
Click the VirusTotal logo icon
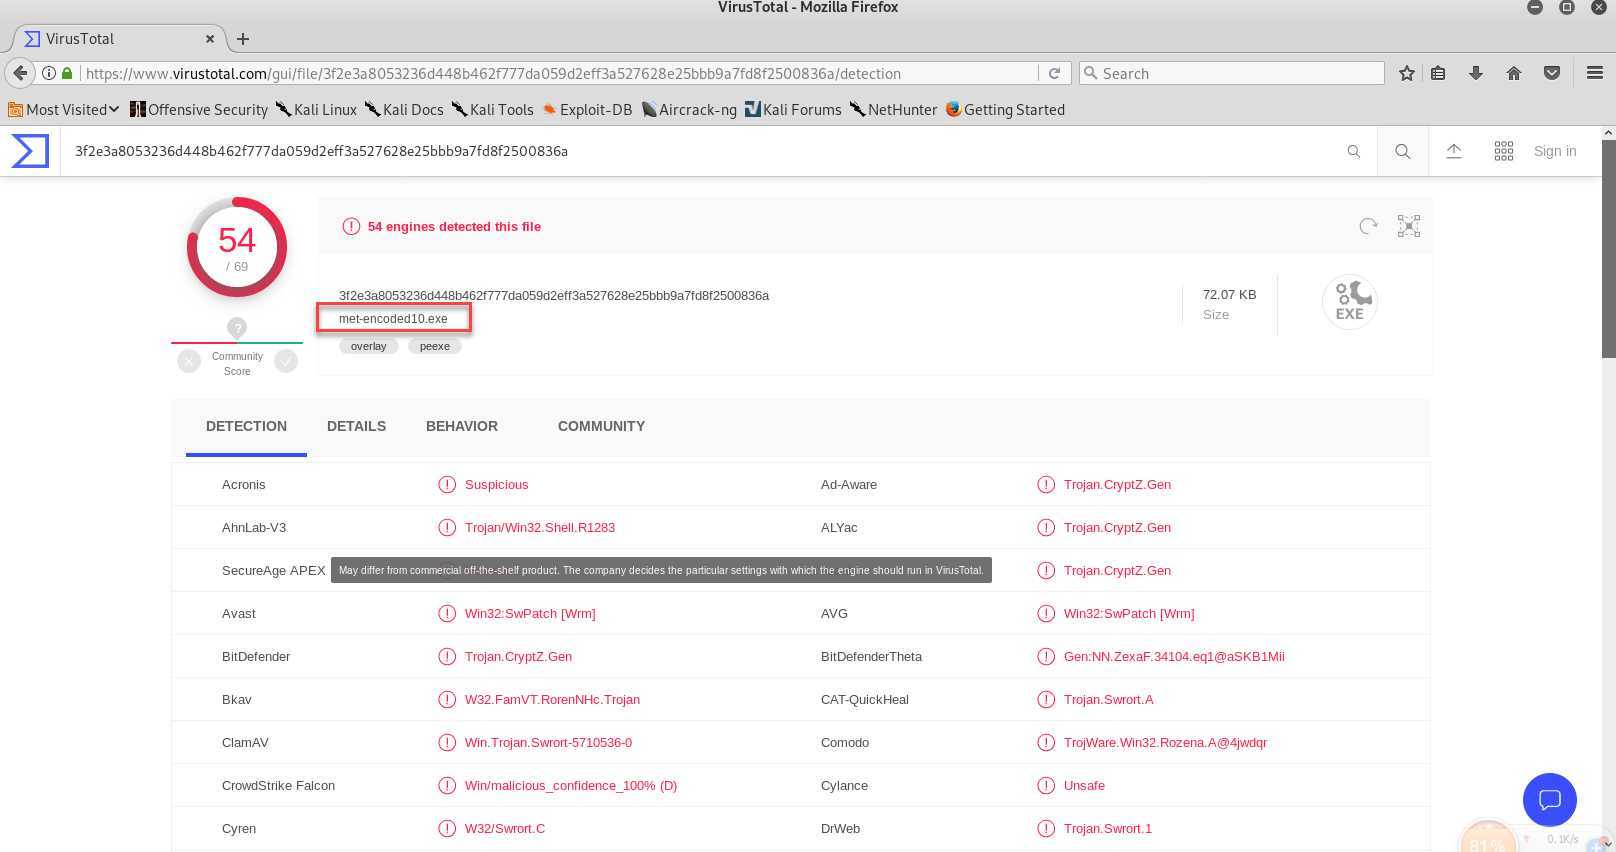pyautogui.click(x=30, y=151)
